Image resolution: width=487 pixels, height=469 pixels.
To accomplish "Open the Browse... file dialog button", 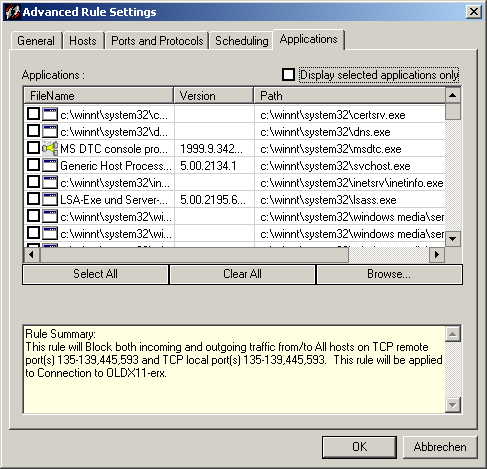I will coord(389,274).
